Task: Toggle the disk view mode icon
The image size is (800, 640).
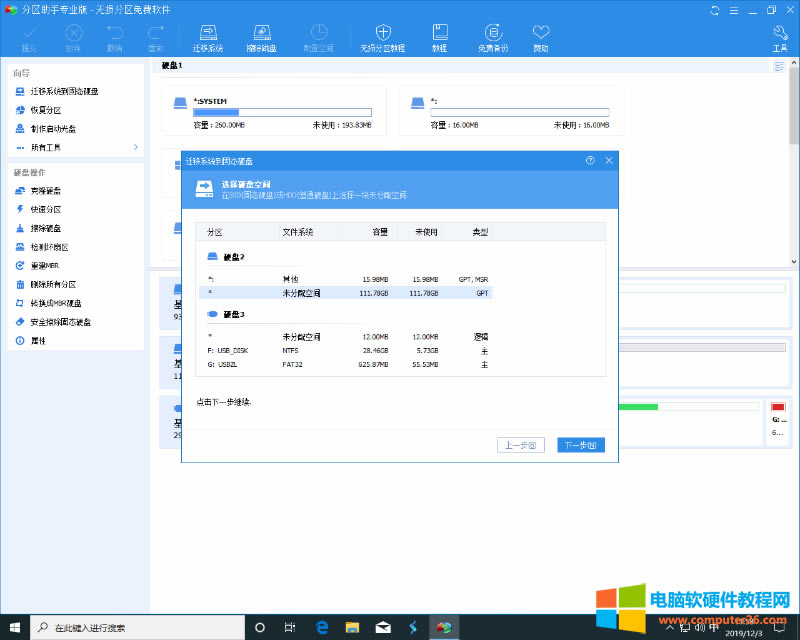Action: [779, 66]
